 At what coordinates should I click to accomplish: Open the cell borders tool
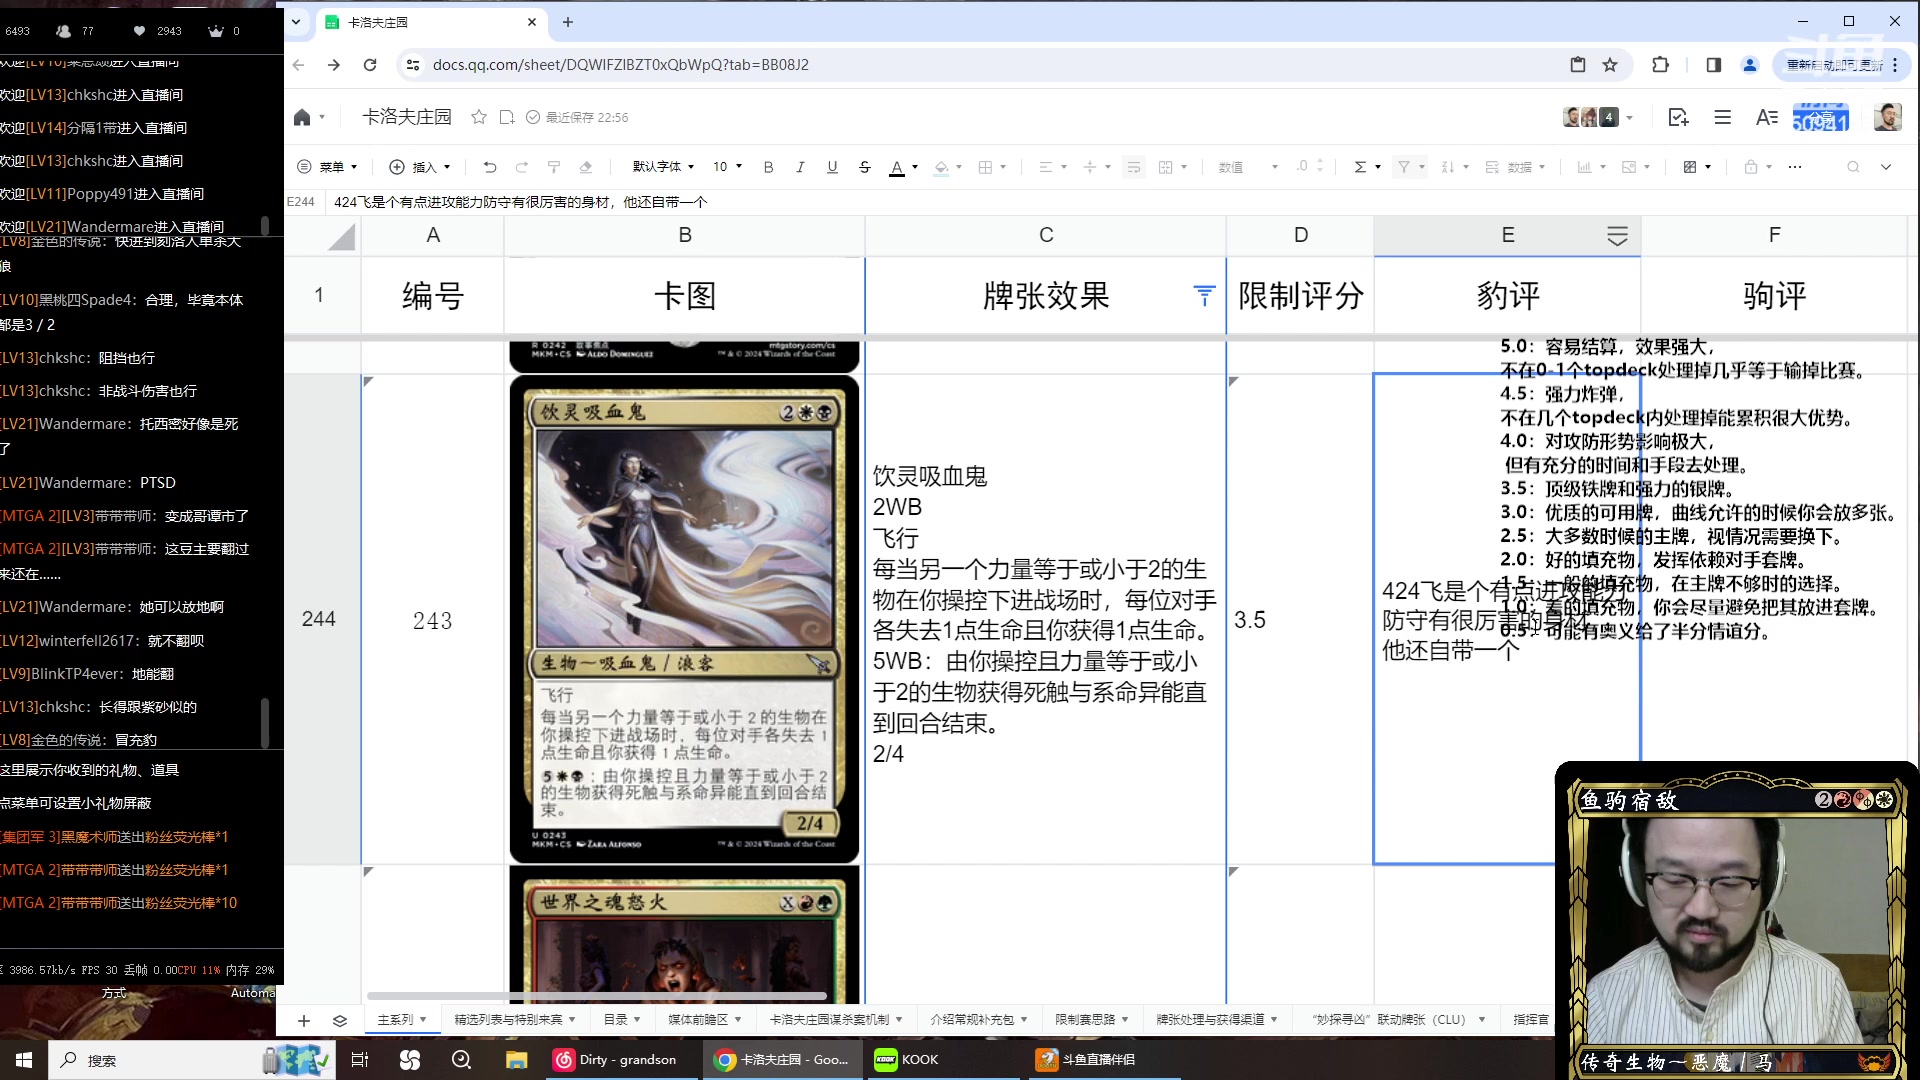tap(985, 167)
